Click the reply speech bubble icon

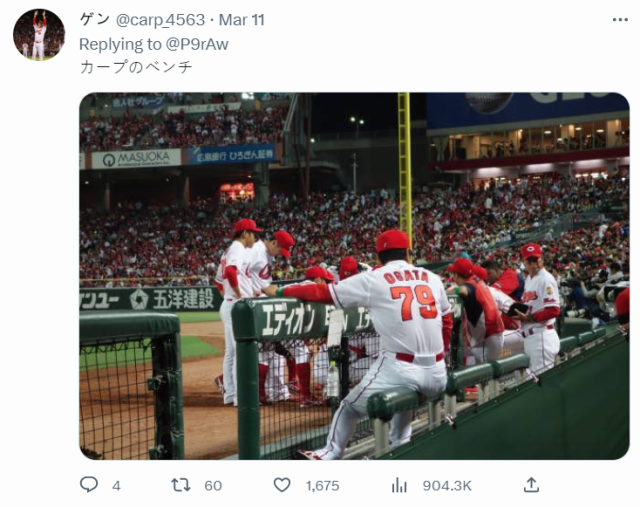tap(89, 485)
